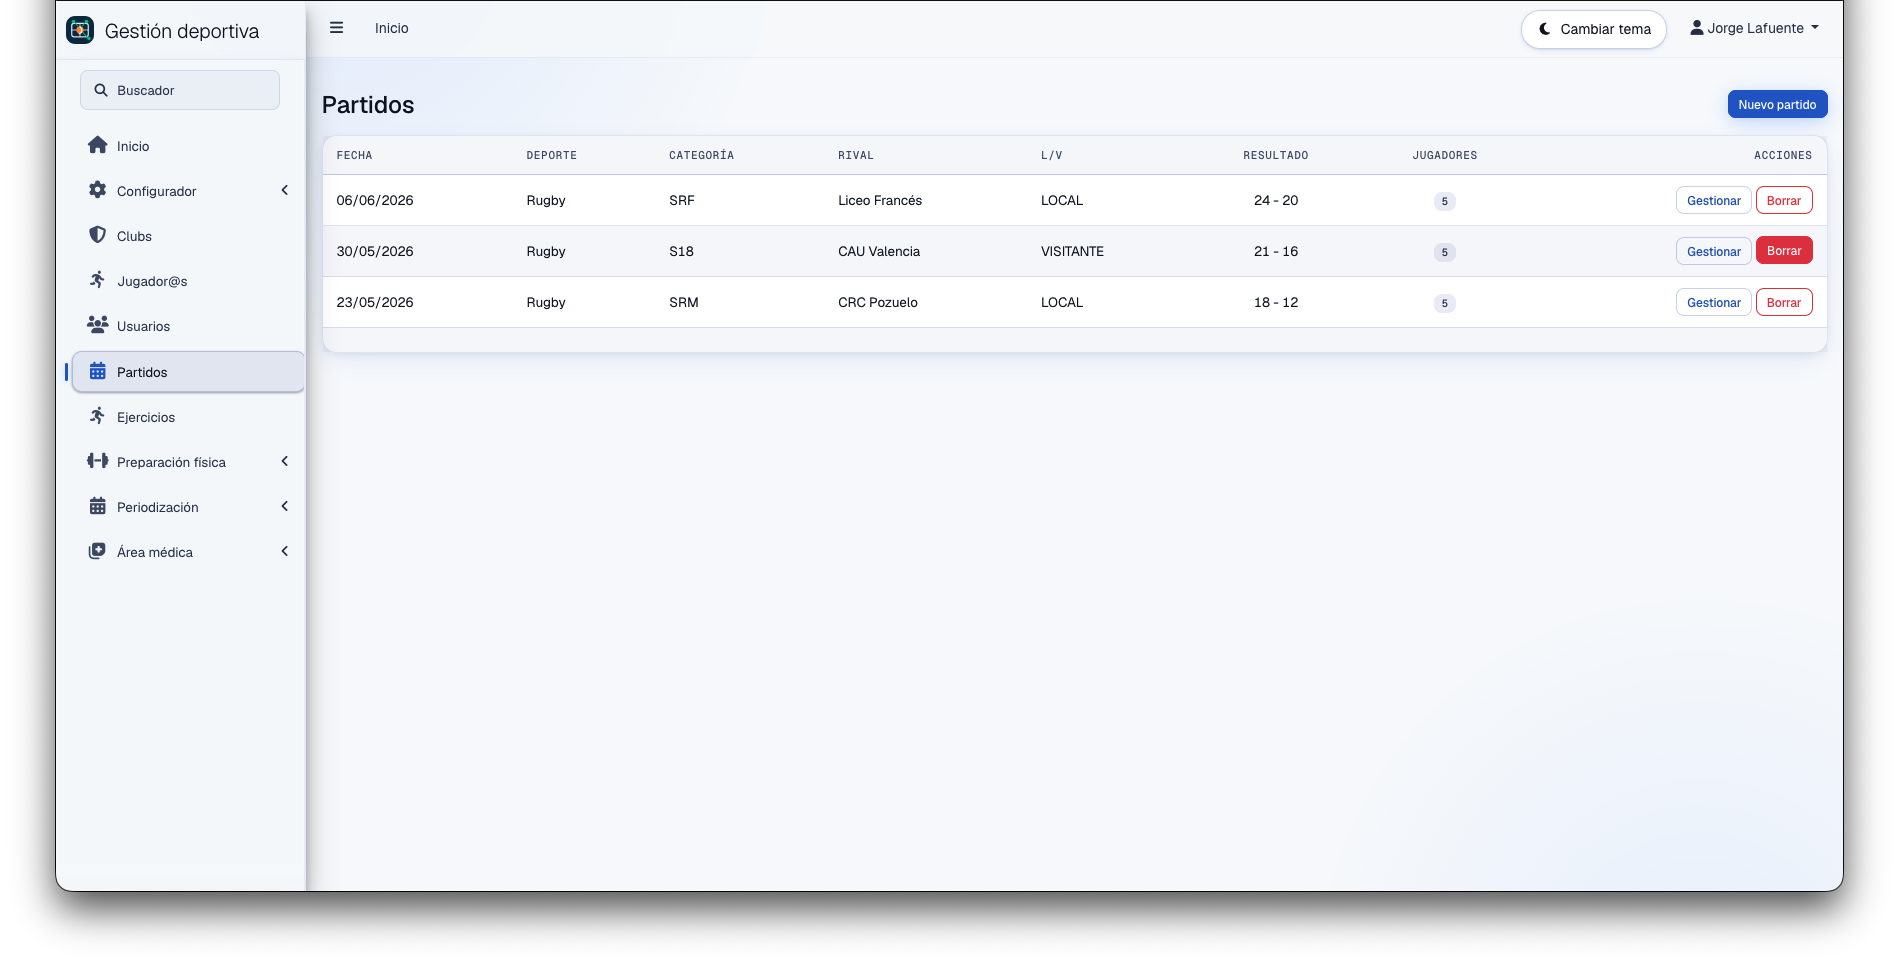Toggle theme with Cambiar tema button

pos(1593,29)
